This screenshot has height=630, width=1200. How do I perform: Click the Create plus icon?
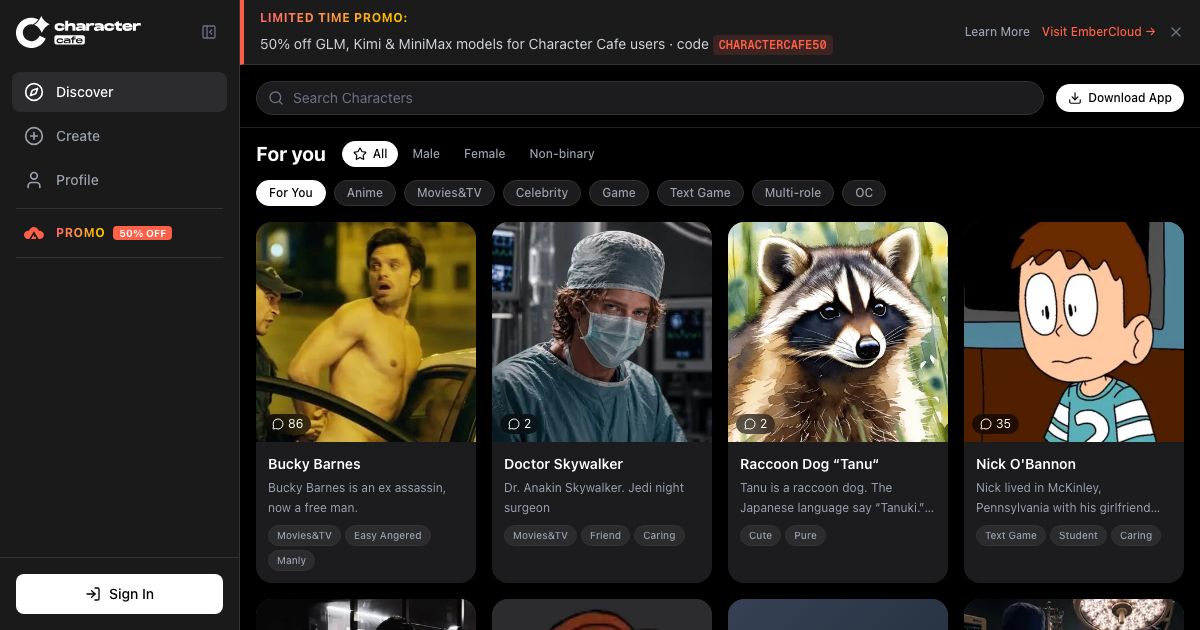34,136
